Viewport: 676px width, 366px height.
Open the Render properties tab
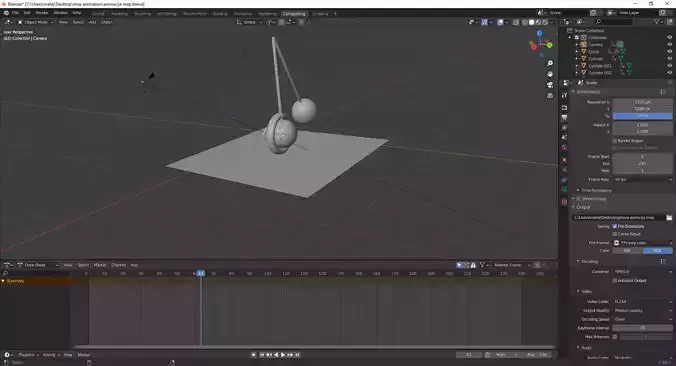coord(564,107)
